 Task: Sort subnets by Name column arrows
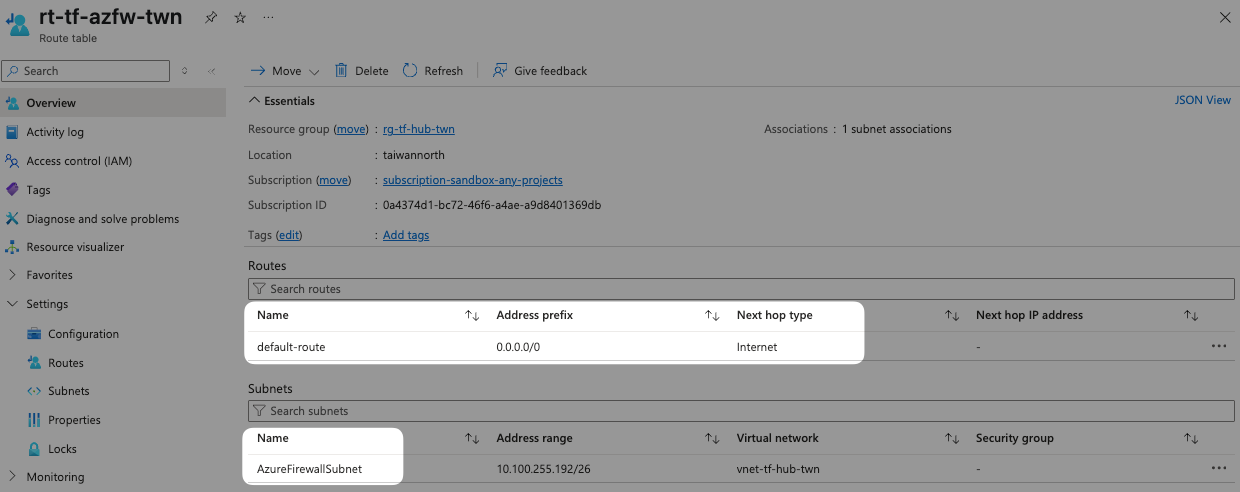(472, 438)
